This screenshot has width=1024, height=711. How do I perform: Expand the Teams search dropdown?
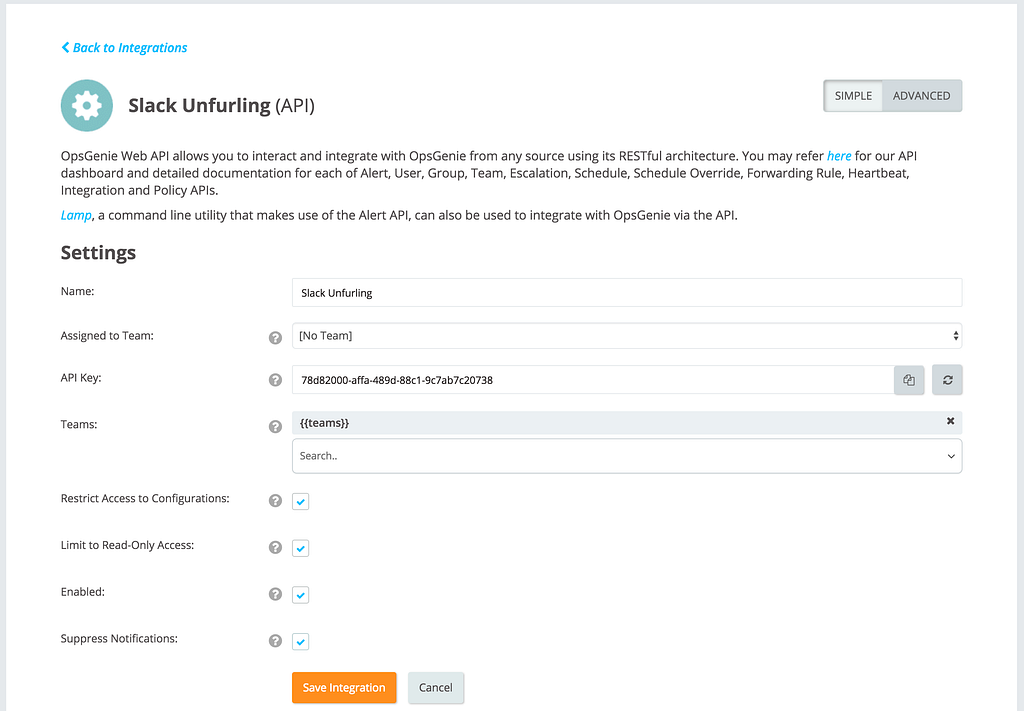tap(626, 456)
